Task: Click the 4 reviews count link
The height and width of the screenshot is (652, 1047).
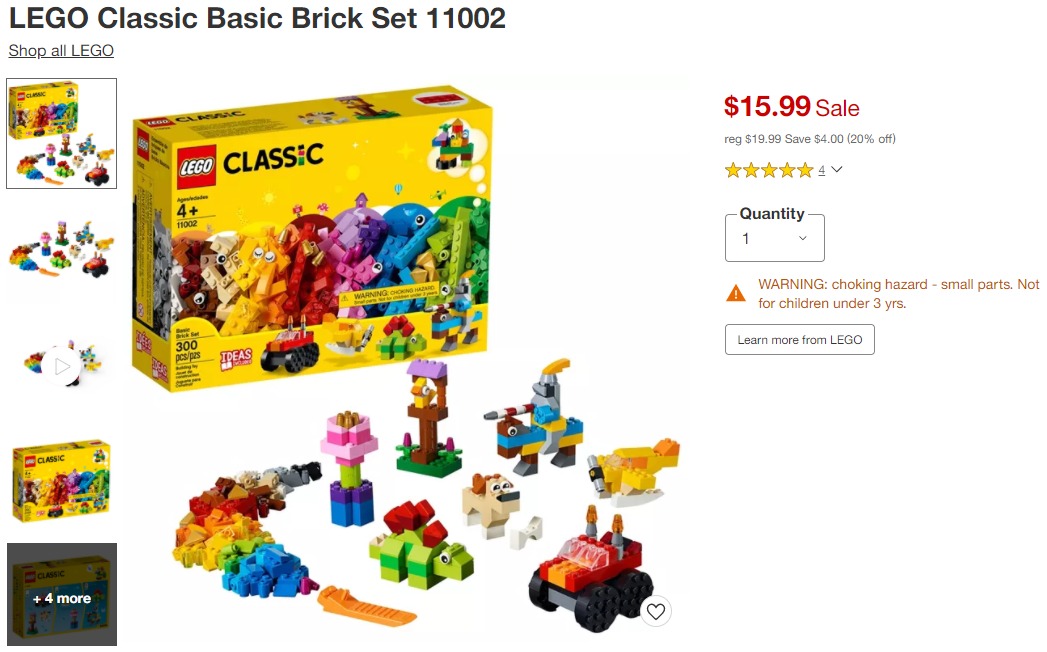Action: [821, 170]
